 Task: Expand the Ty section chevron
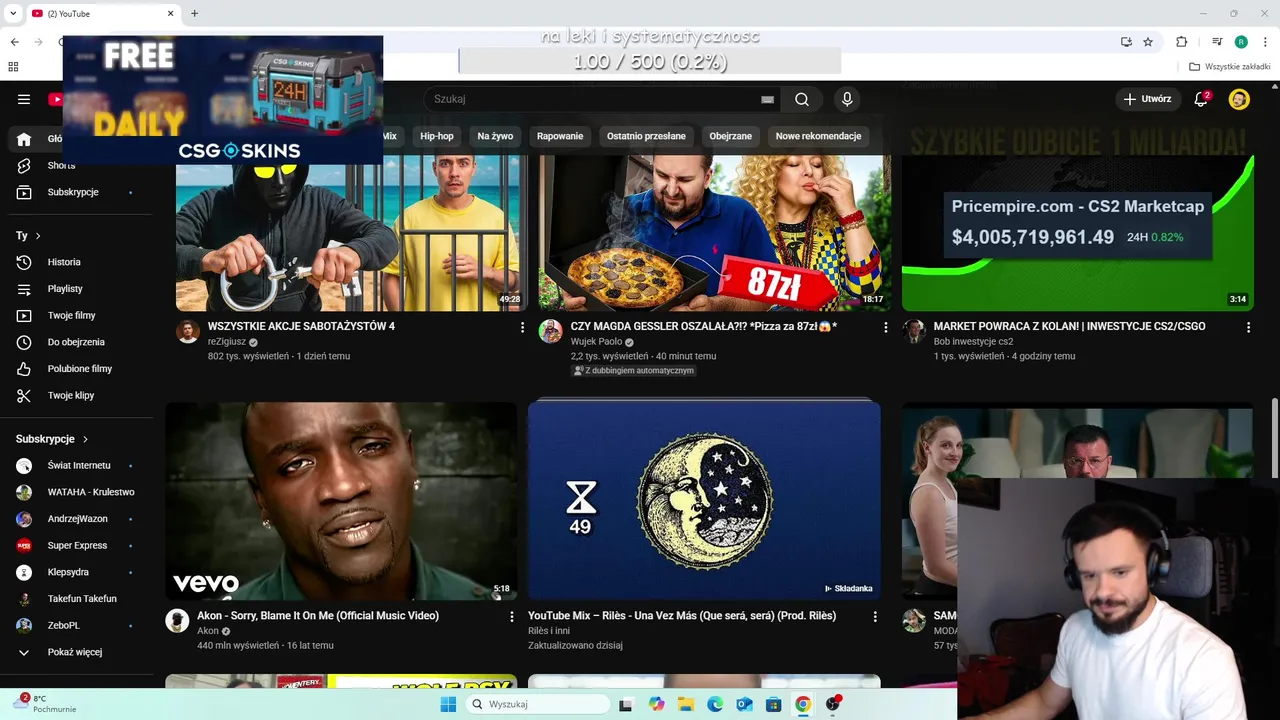click(38, 236)
